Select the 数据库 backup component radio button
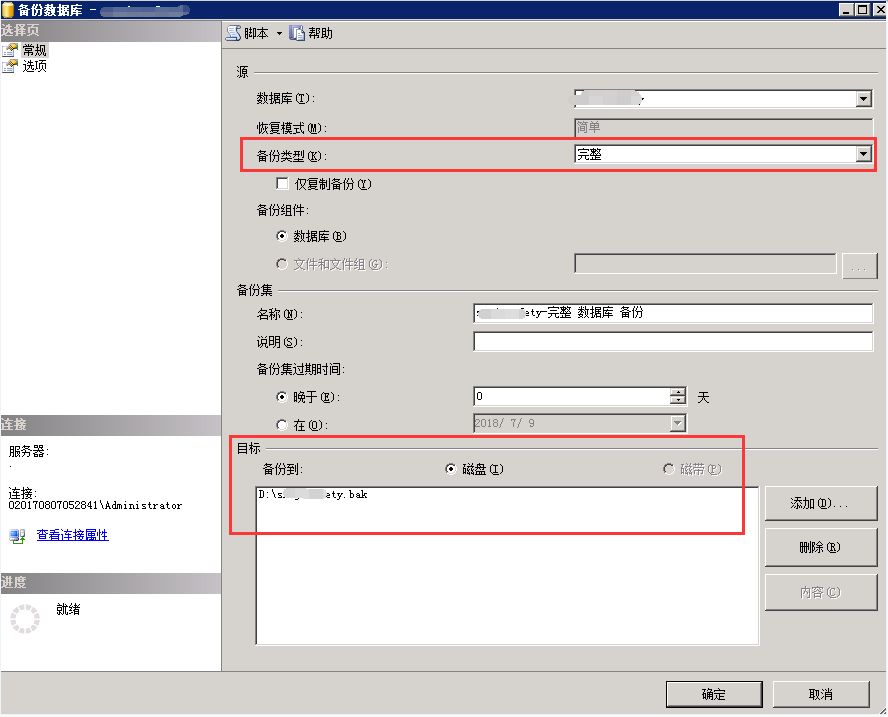The width and height of the screenshot is (888, 717). point(282,237)
